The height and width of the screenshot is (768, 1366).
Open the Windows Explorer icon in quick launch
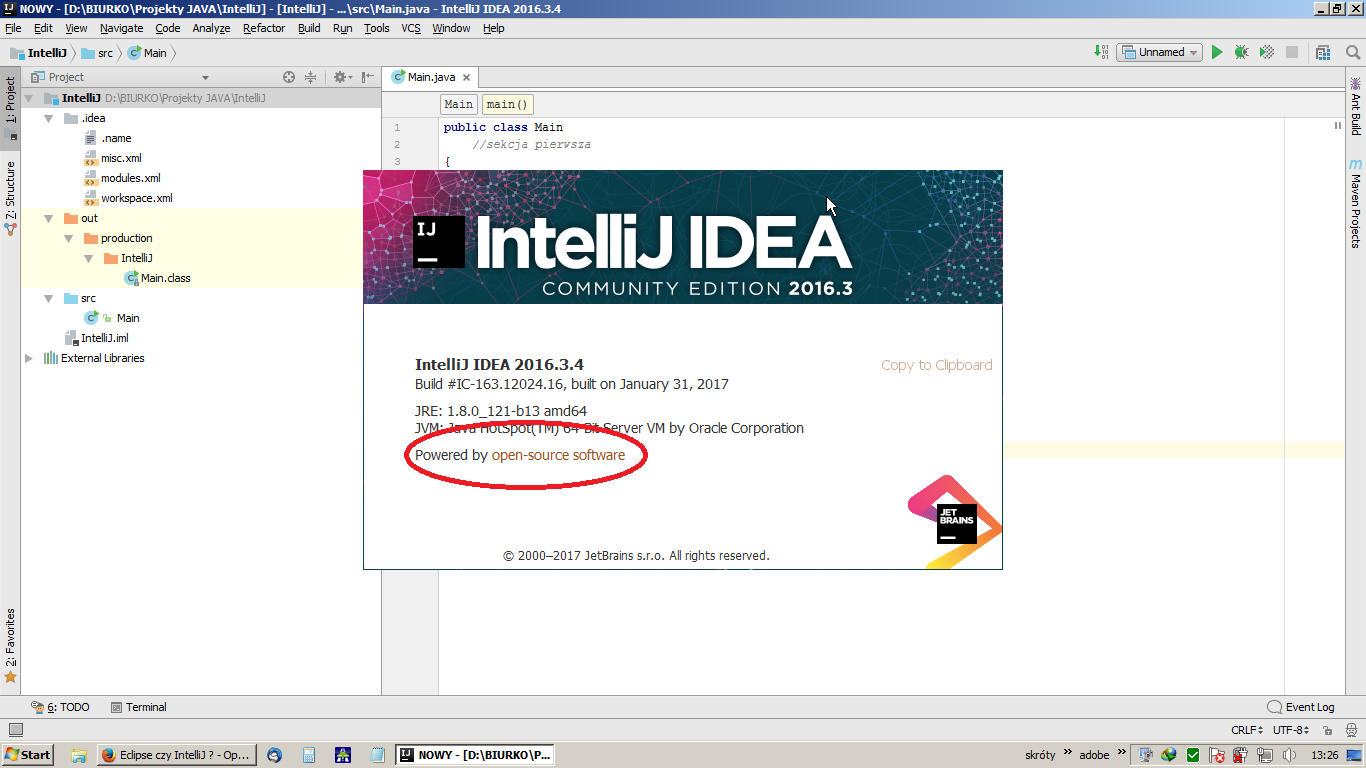tap(79, 755)
